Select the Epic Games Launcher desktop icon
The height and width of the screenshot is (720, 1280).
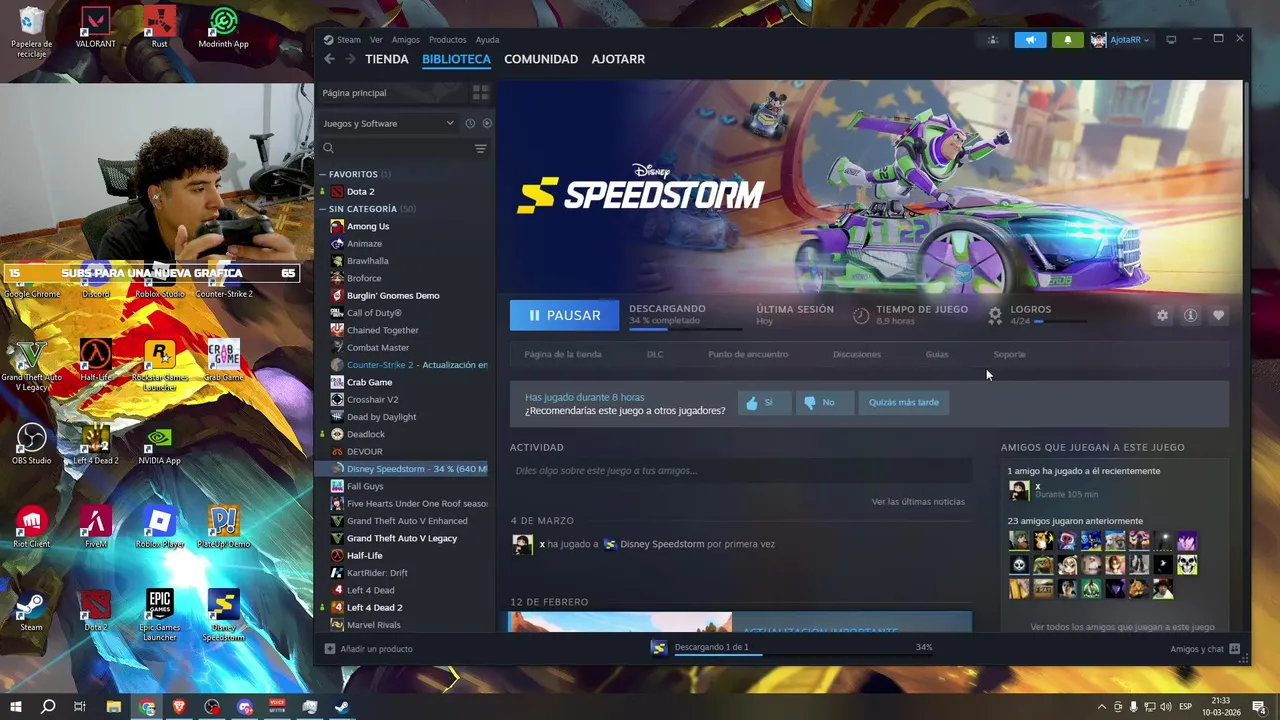[160, 615]
